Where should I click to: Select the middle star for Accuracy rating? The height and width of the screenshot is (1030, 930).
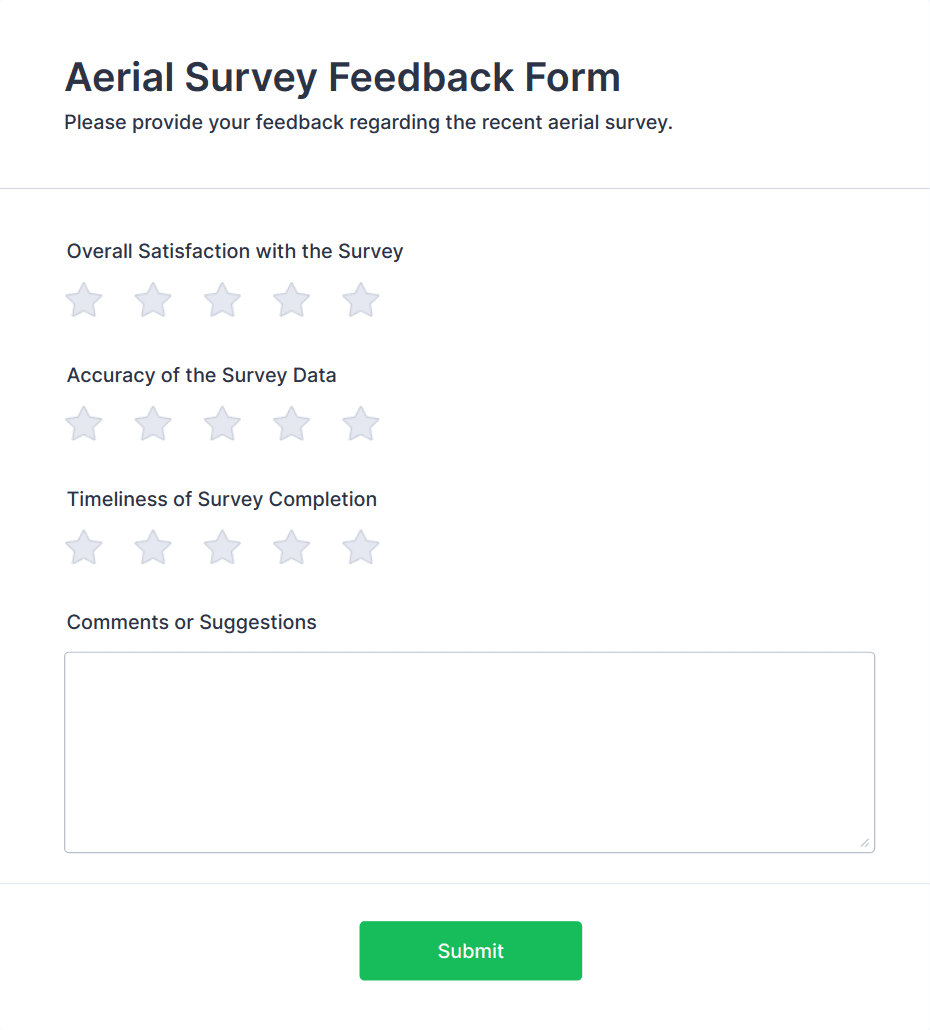coord(222,423)
